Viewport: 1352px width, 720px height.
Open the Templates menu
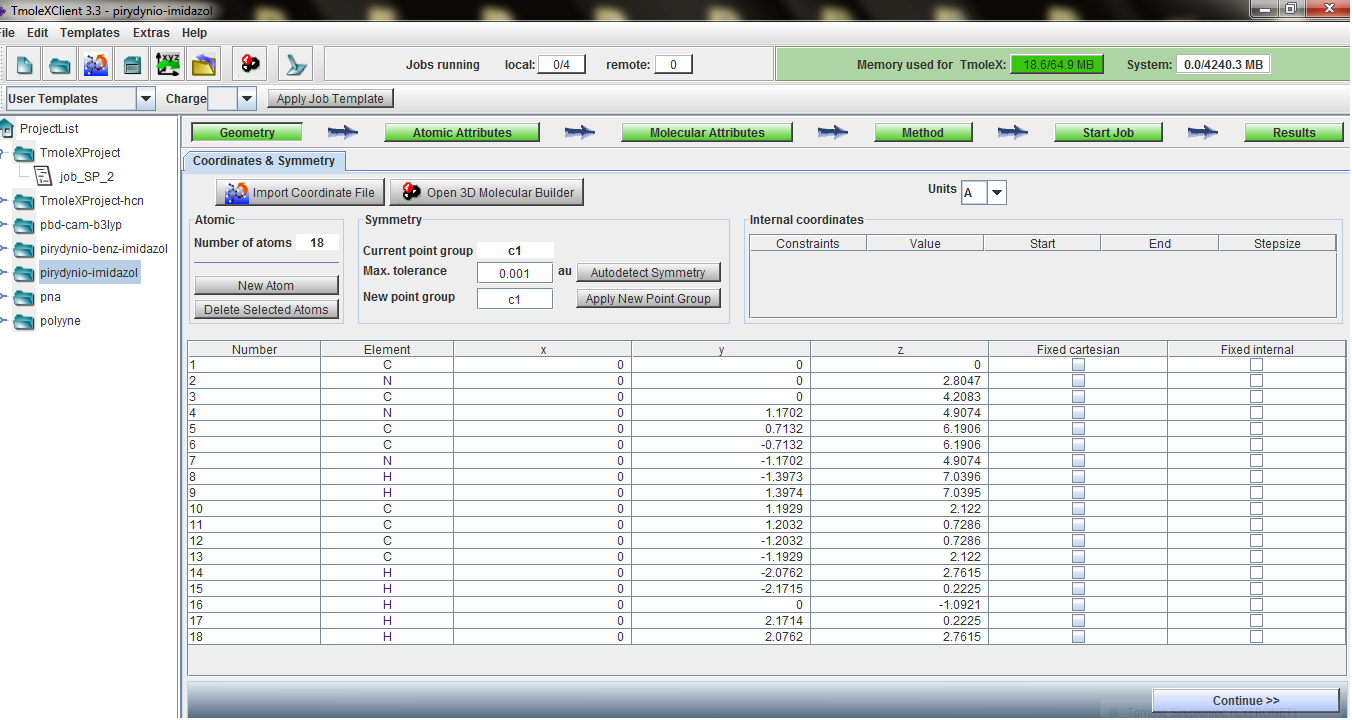(x=90, y=33)
